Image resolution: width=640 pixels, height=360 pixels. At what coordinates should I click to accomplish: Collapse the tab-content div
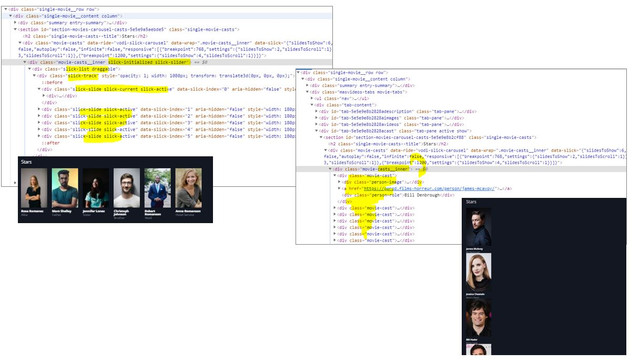pyautogui.click(x=313, y=105)
